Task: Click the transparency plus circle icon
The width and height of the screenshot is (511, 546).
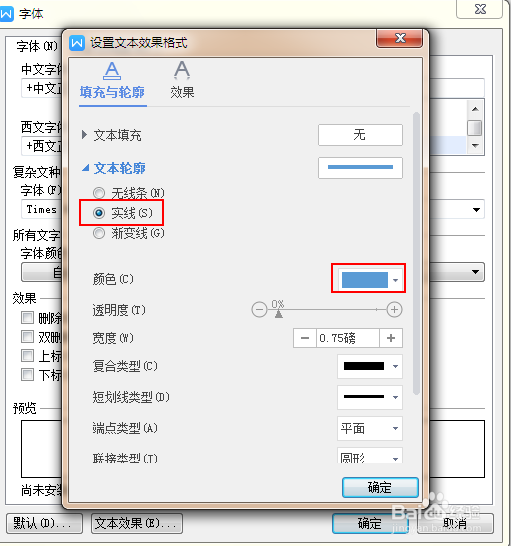Action: (394, 310)
